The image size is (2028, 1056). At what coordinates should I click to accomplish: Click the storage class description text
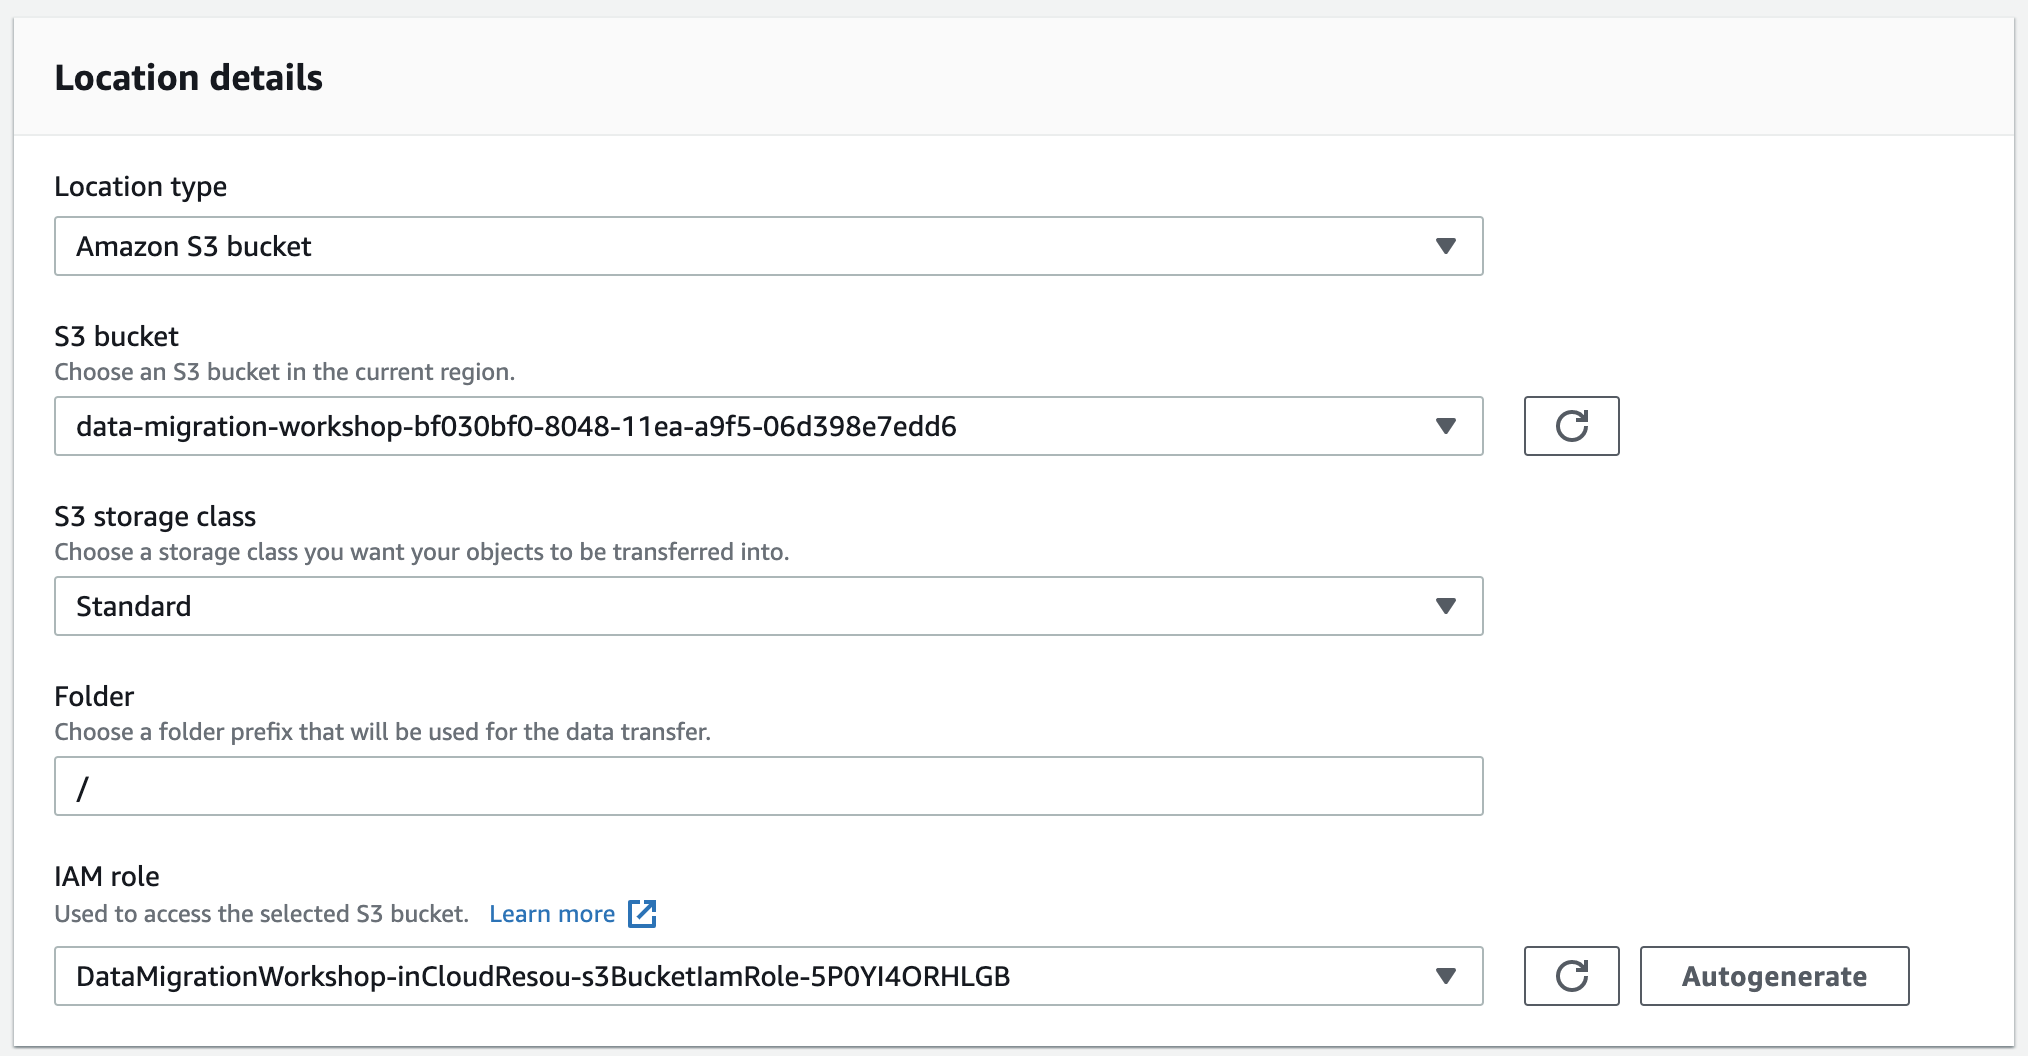point(422,552)
